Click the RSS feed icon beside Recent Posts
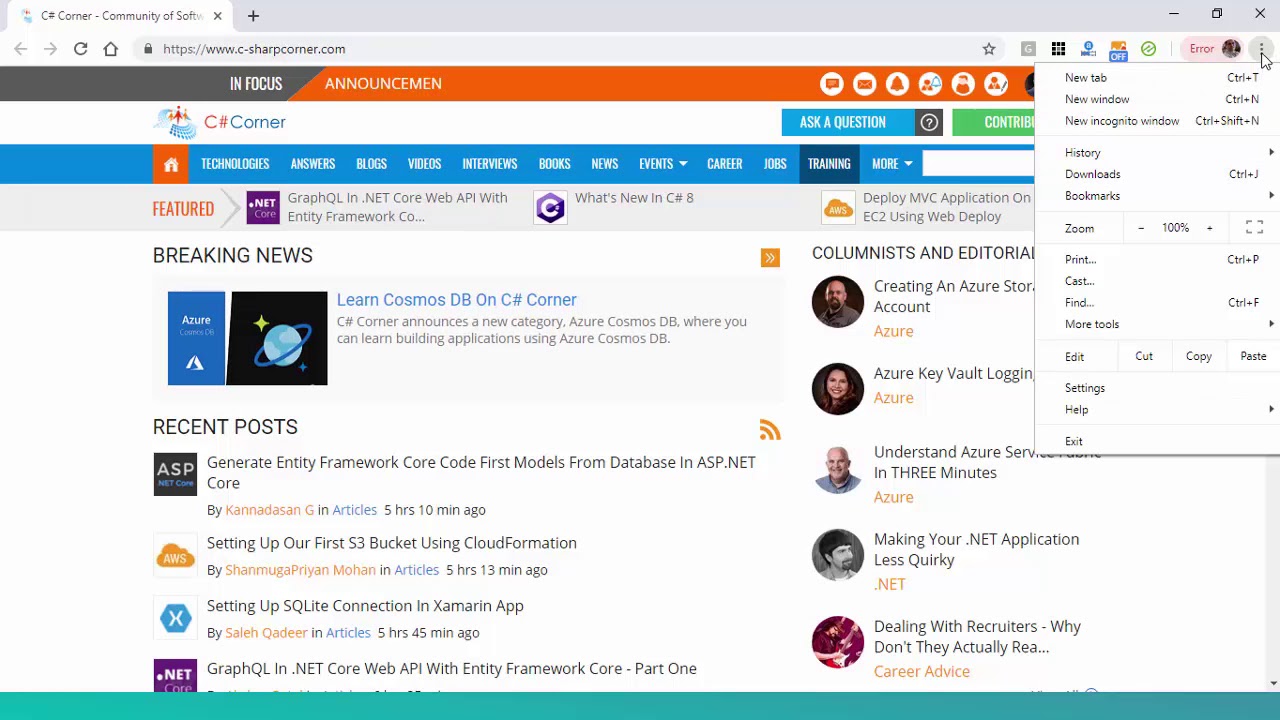 click(x=769, y=430)
